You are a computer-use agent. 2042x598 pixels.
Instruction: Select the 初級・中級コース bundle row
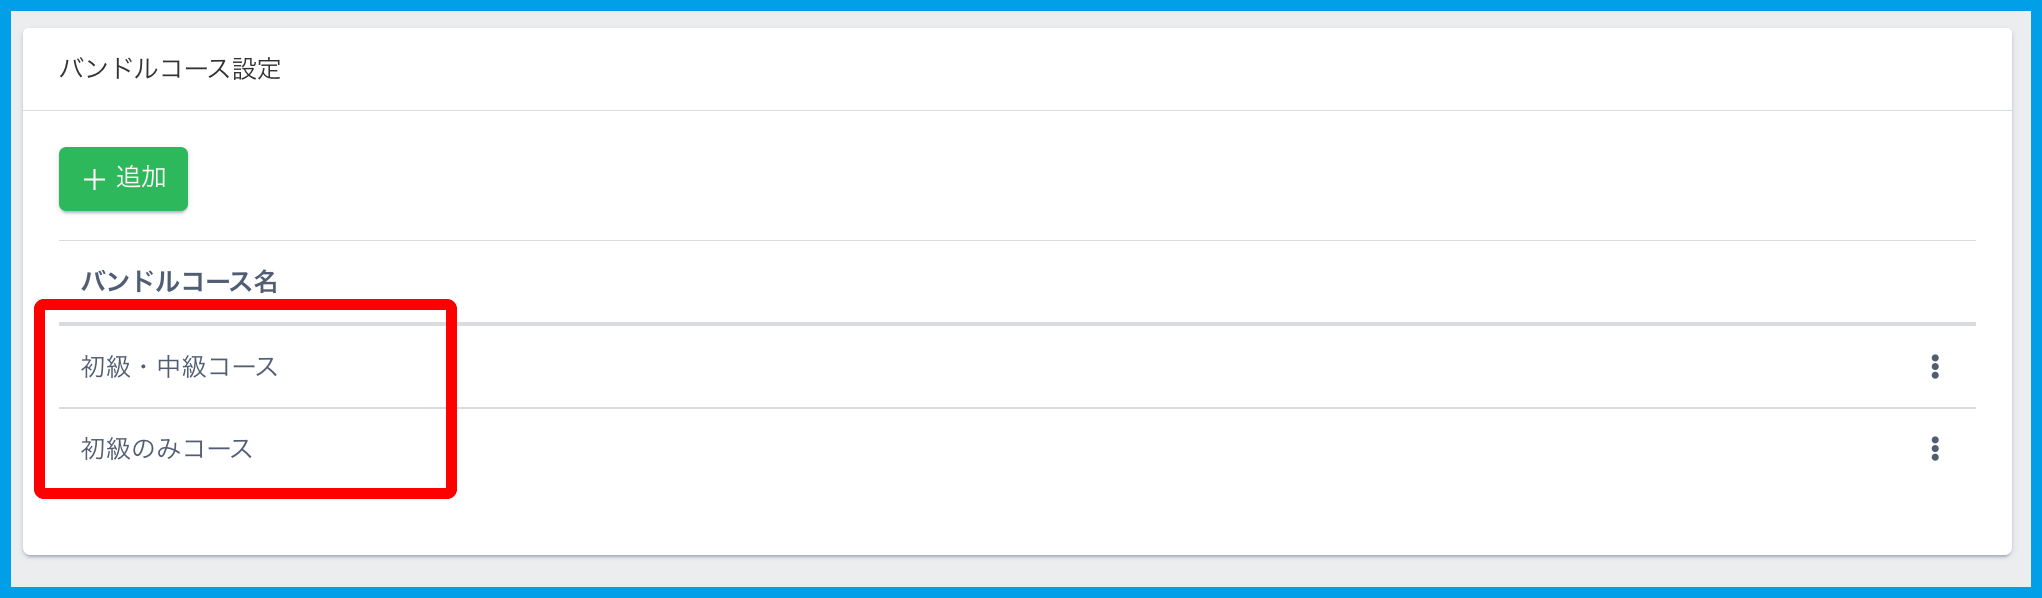(179, 367)
